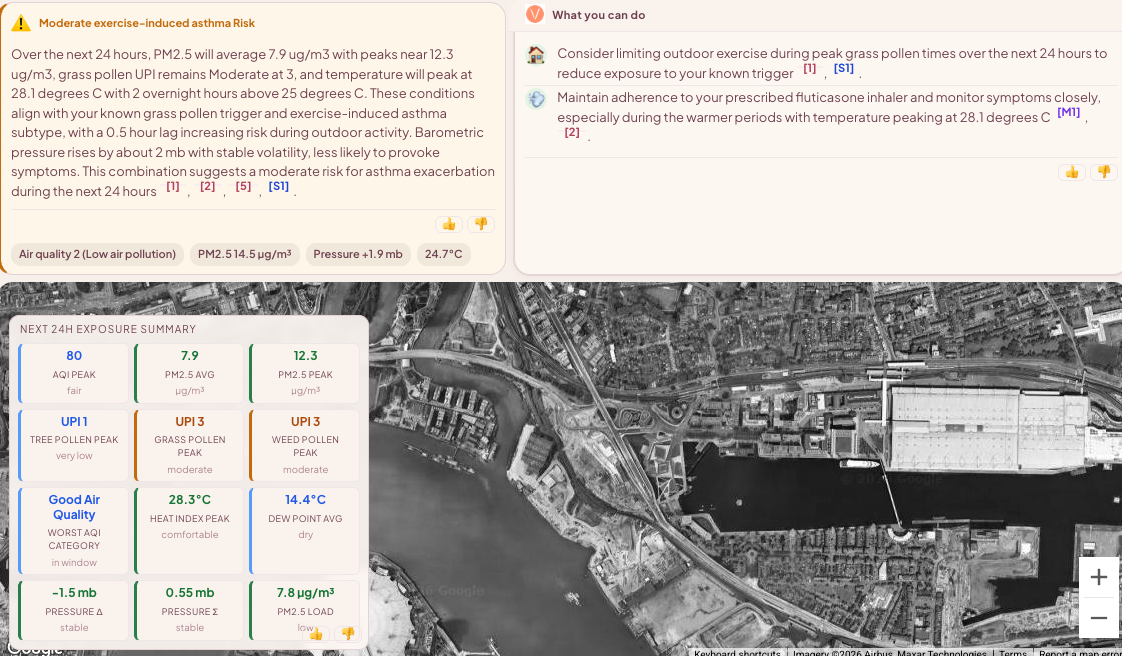
Task: Open citation [2] in the inhaler advice
Action: (572, 132)
